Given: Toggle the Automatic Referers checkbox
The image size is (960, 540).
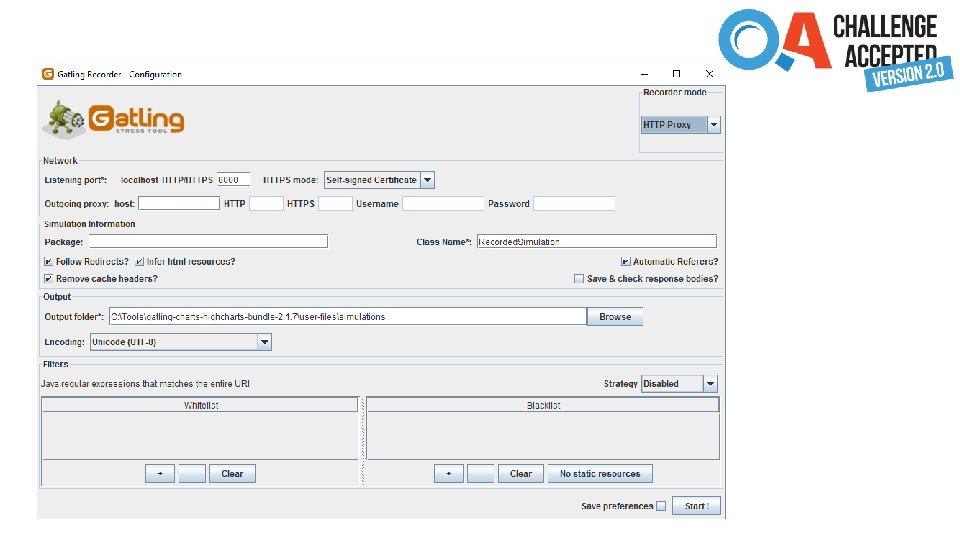Looking at the screenshot, I should point(625,261).
